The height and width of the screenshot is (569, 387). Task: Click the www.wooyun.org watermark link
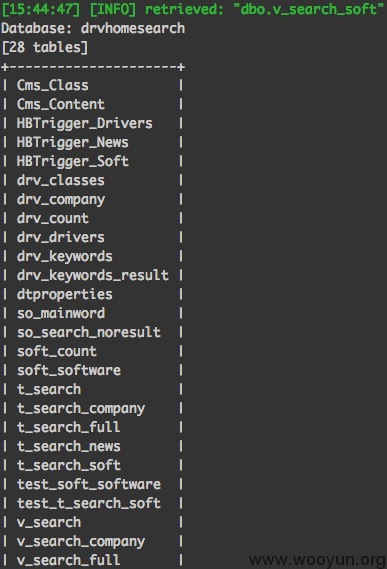(317, 560)
